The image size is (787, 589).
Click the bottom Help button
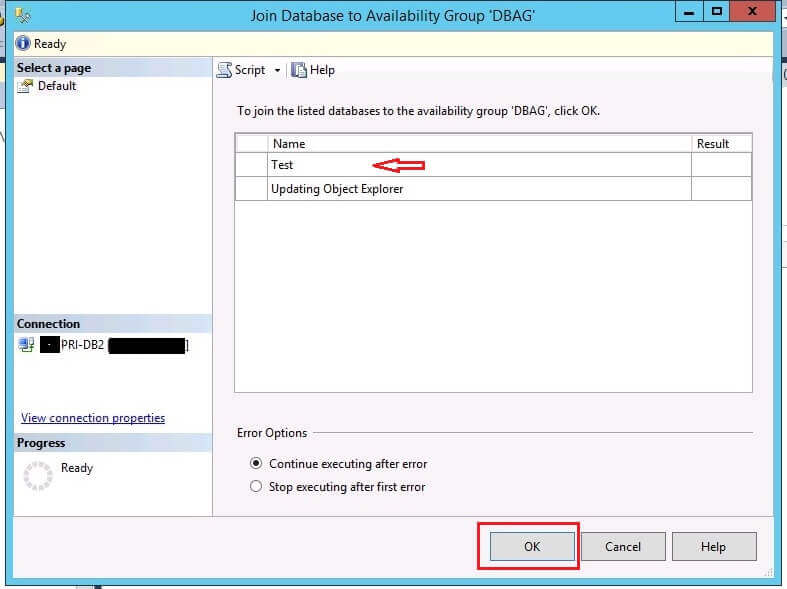[x=714, y=546]
